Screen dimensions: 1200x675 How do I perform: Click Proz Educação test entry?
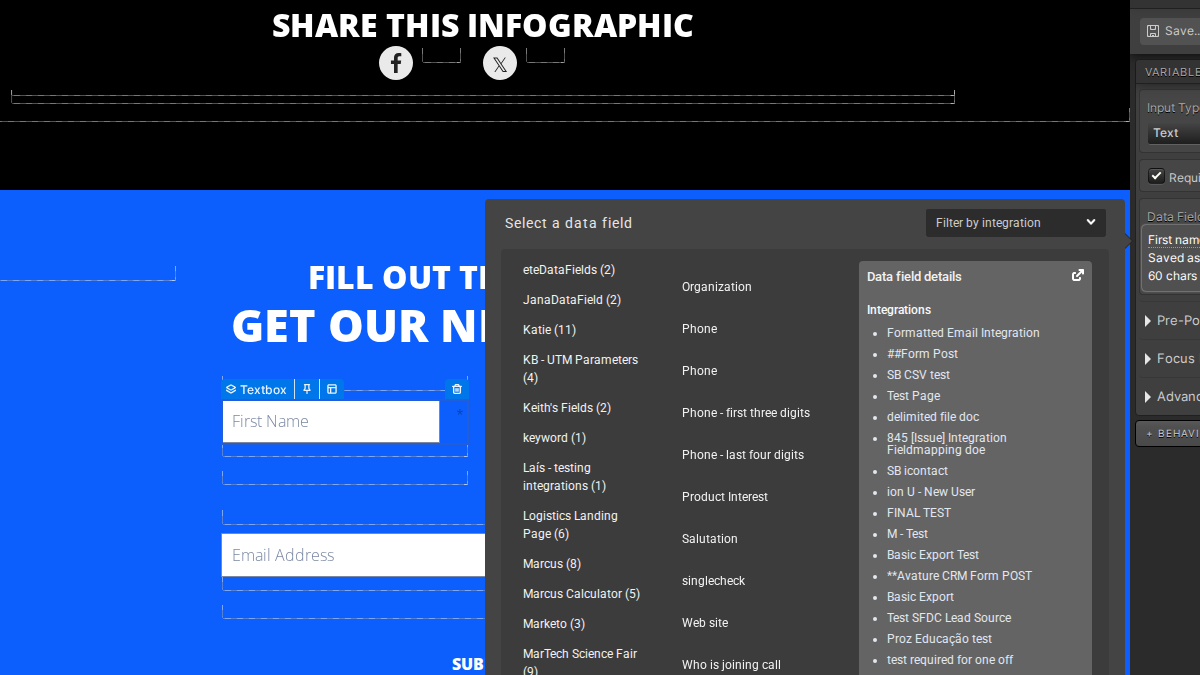point(939,639)
